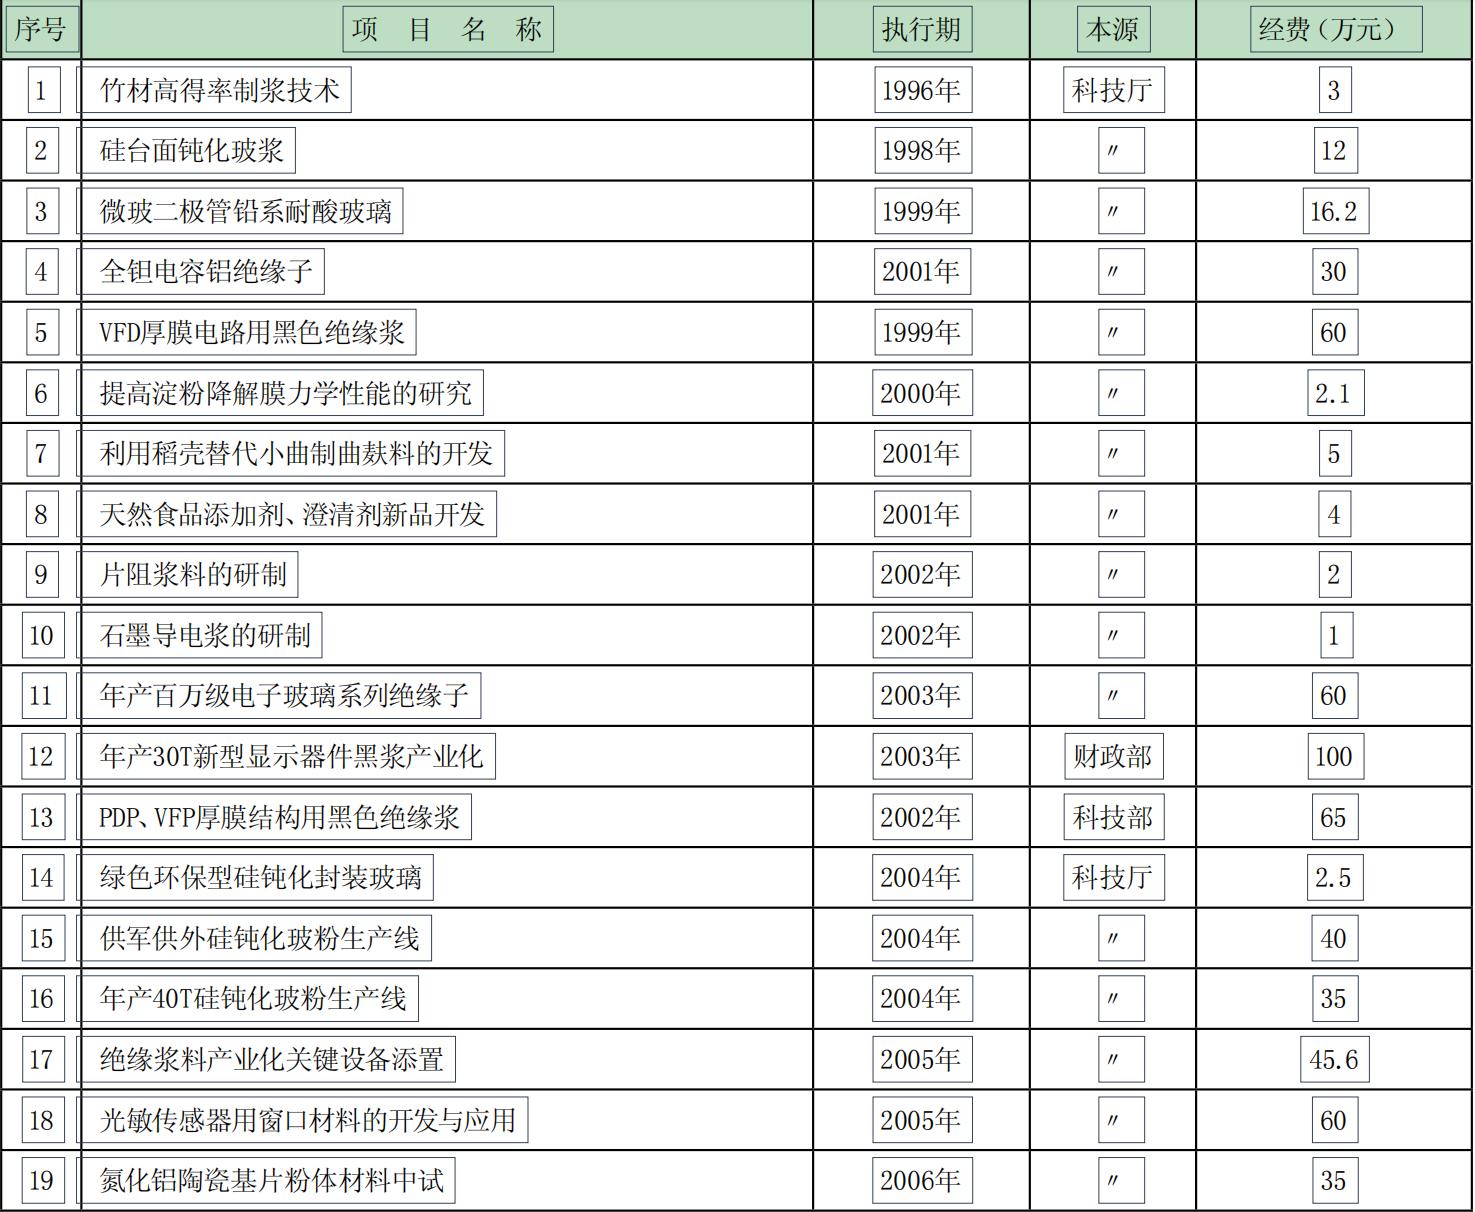
Task: Select 利用稻壳替代小曲制曲麸料的开发
Action: click(x=292, y=454)
